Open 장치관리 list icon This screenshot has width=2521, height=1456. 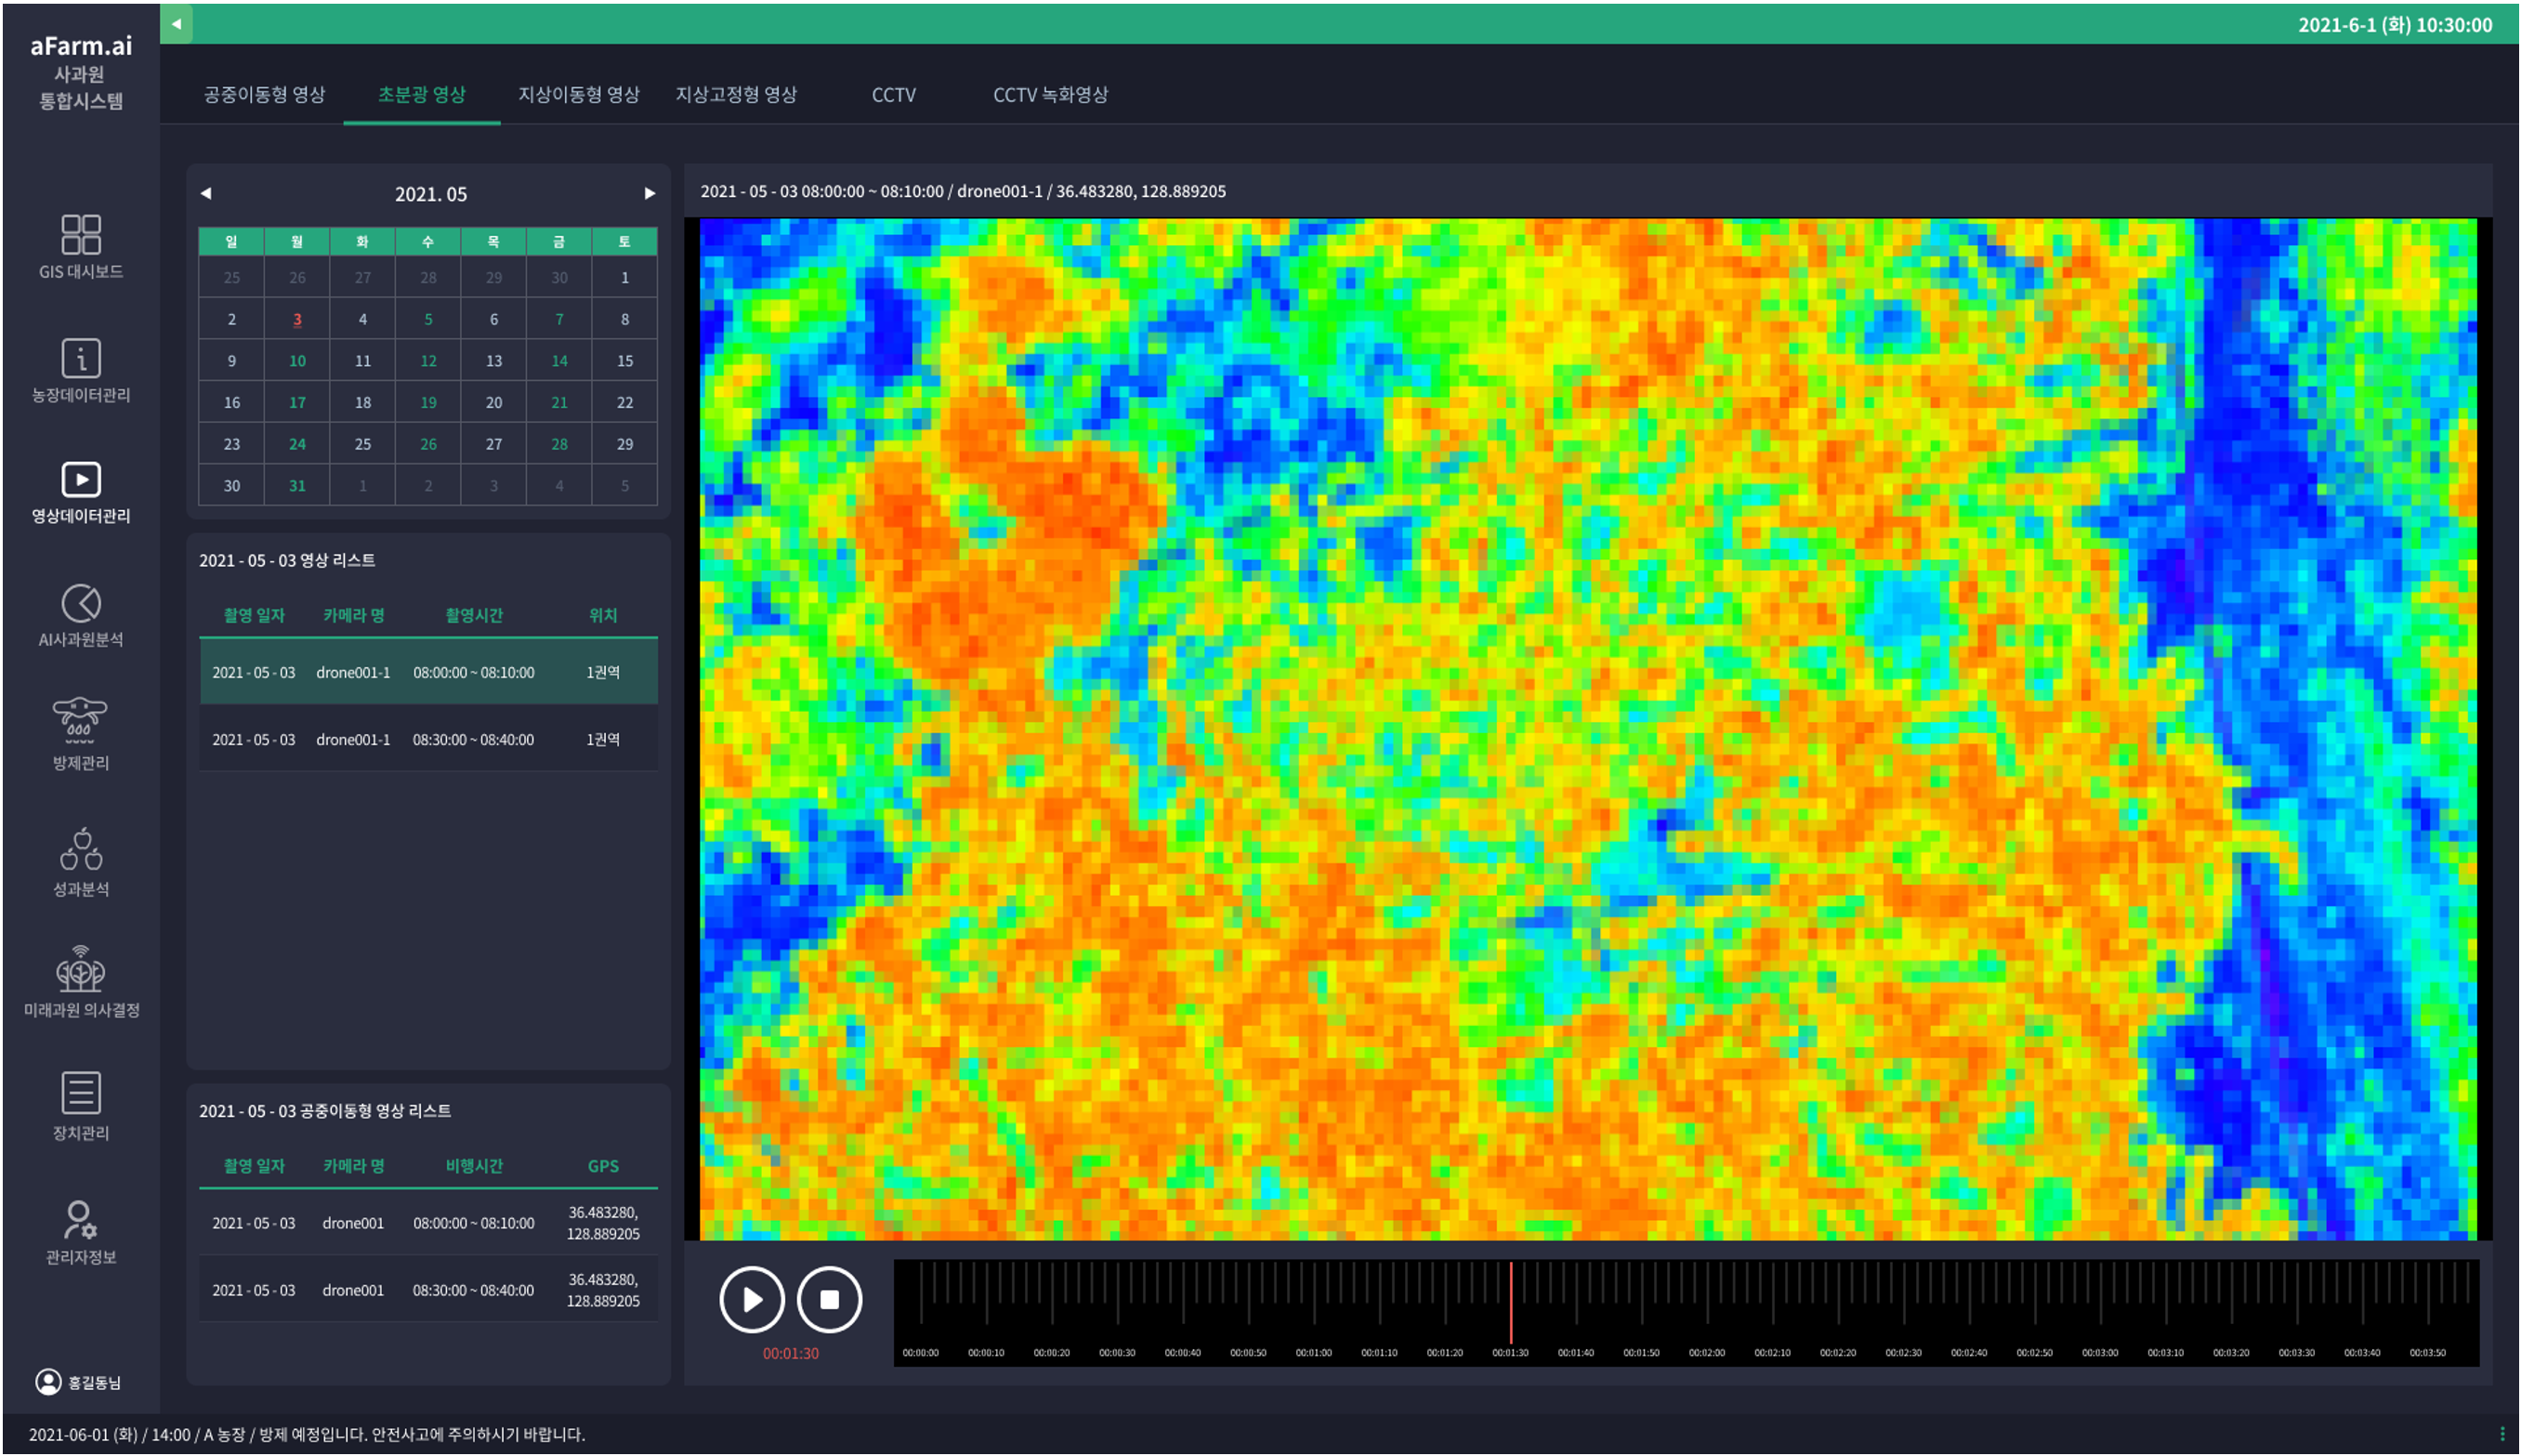[81, 1093]
